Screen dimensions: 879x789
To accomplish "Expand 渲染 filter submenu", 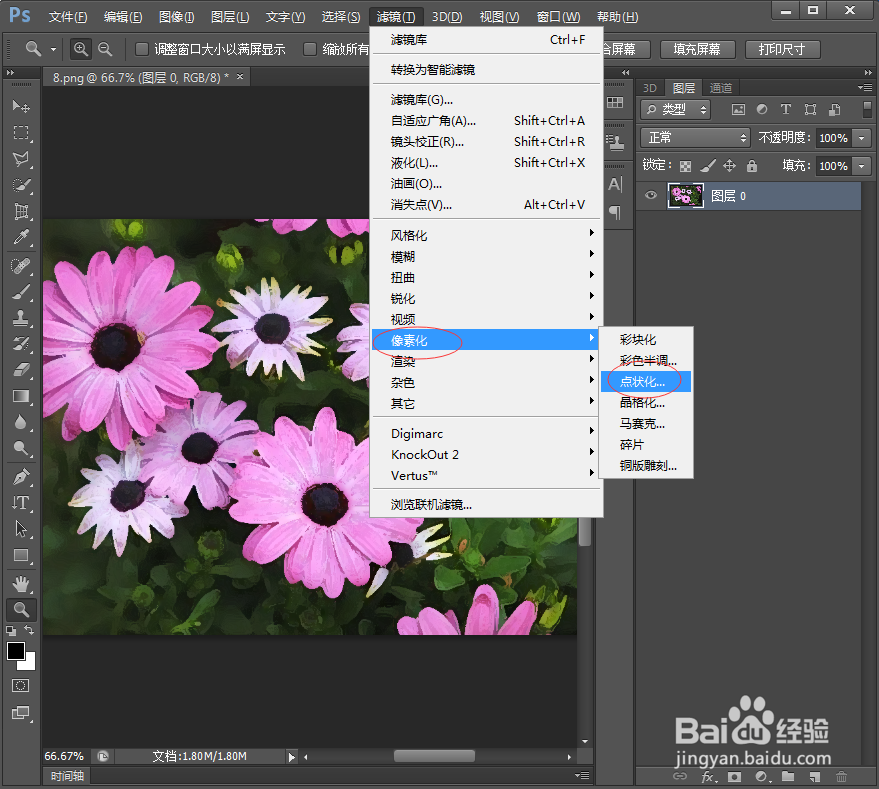I will coord(487,362).
